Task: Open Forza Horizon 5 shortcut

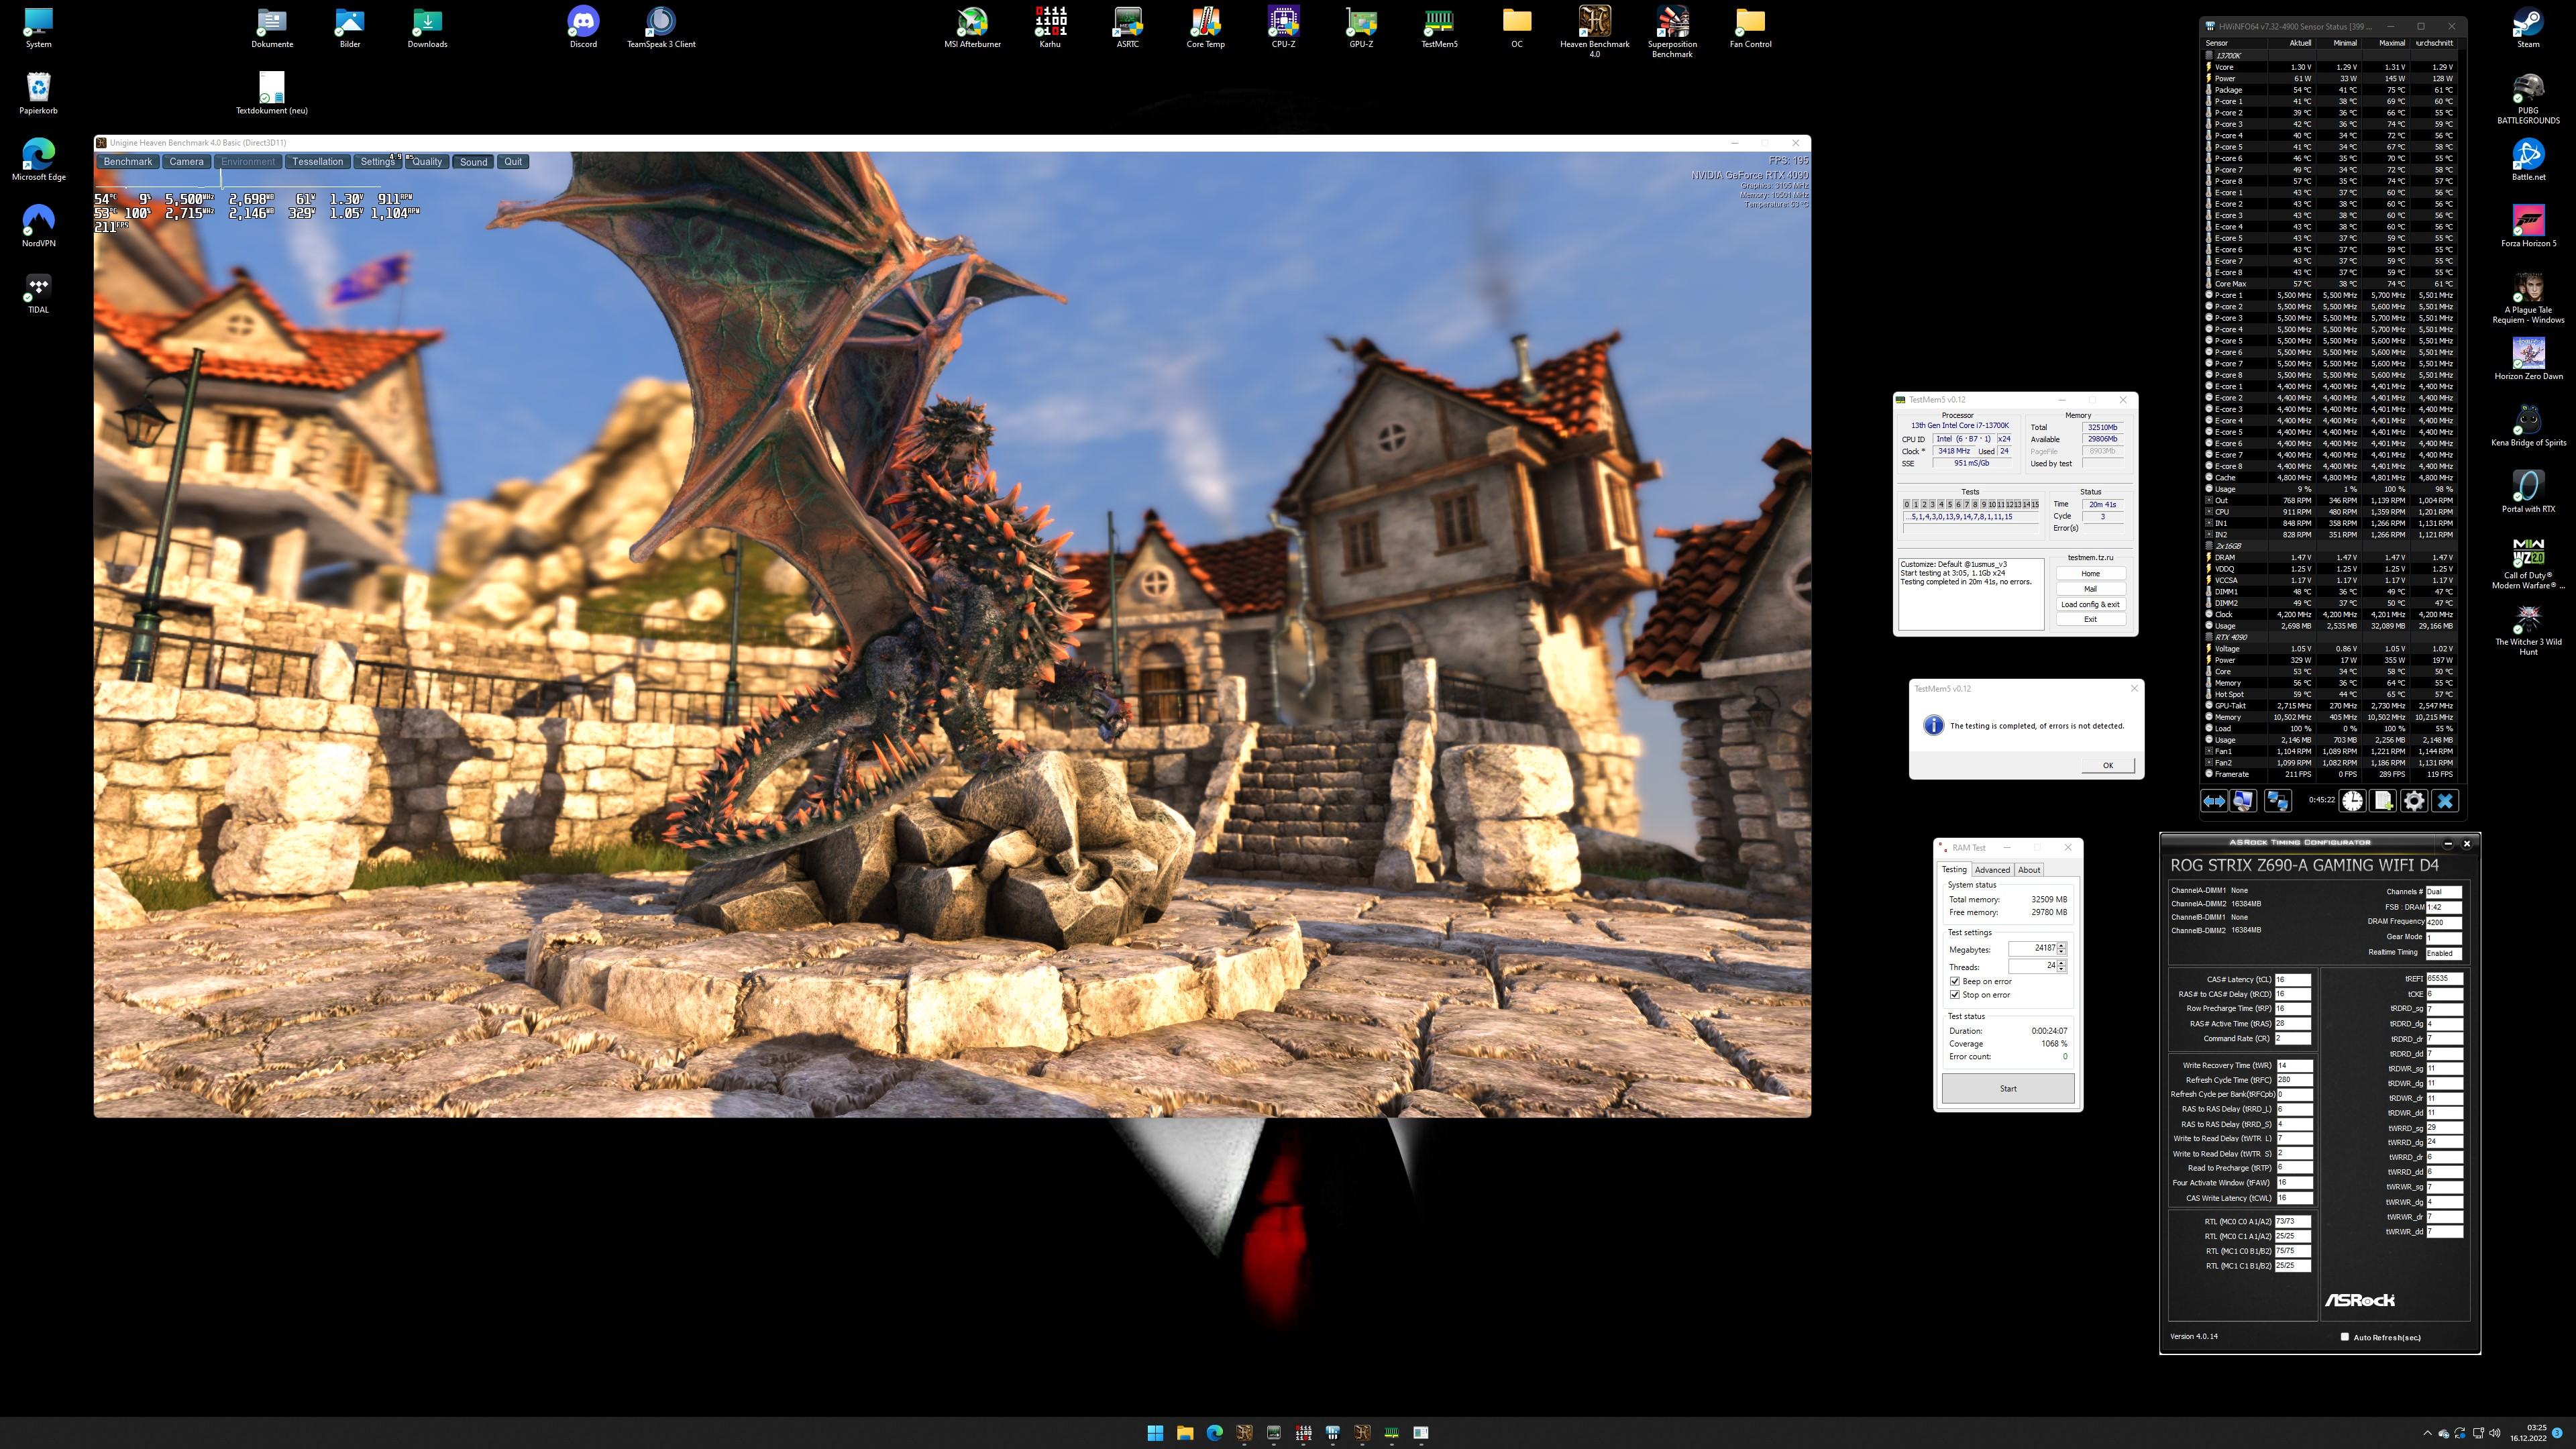Action: coord(2528,226)
